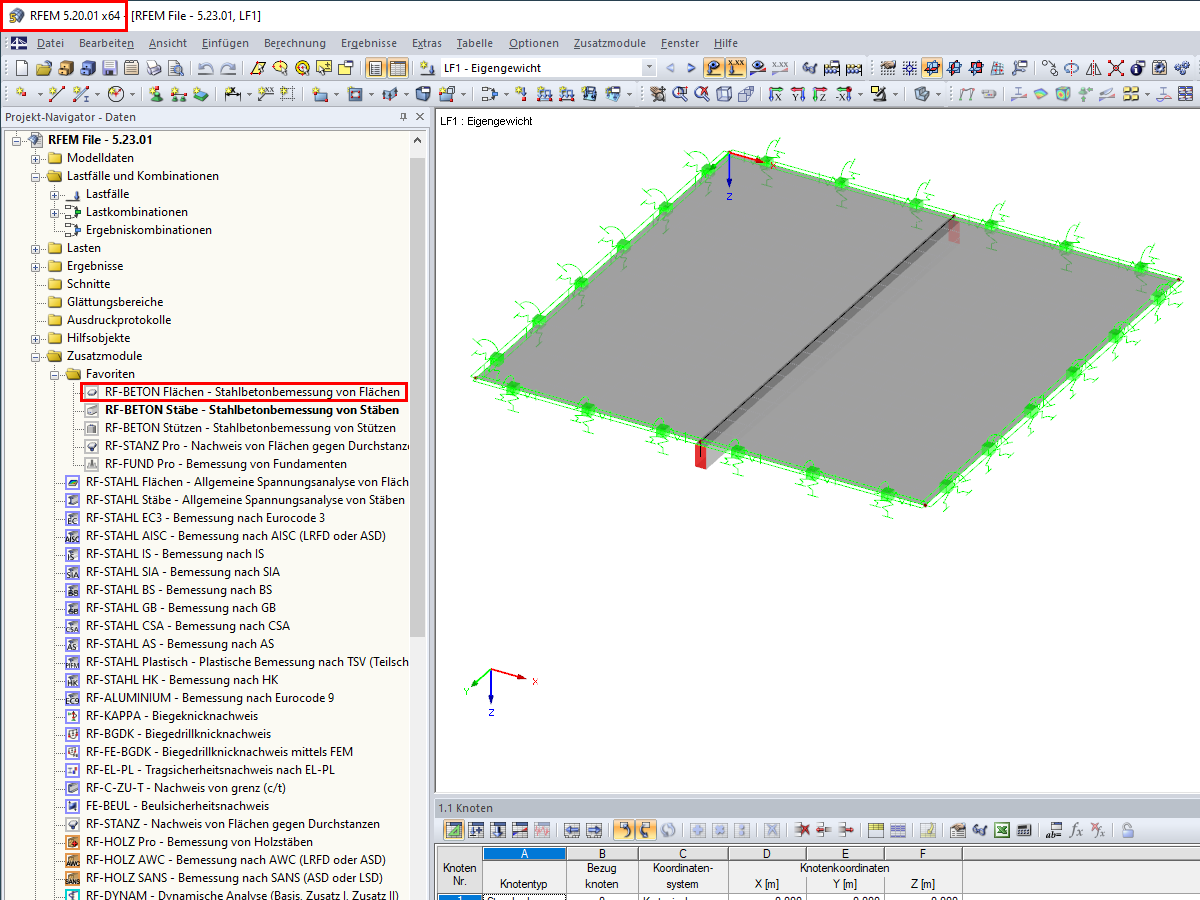Click the next load case arrow button
This screenshot has height=900, width=1200.
tap(689, 68)
